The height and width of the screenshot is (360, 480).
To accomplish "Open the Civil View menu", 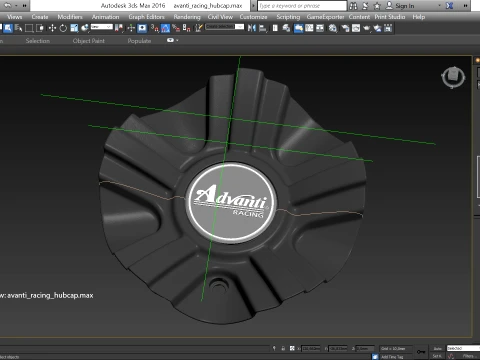I will tap(220, 17).
